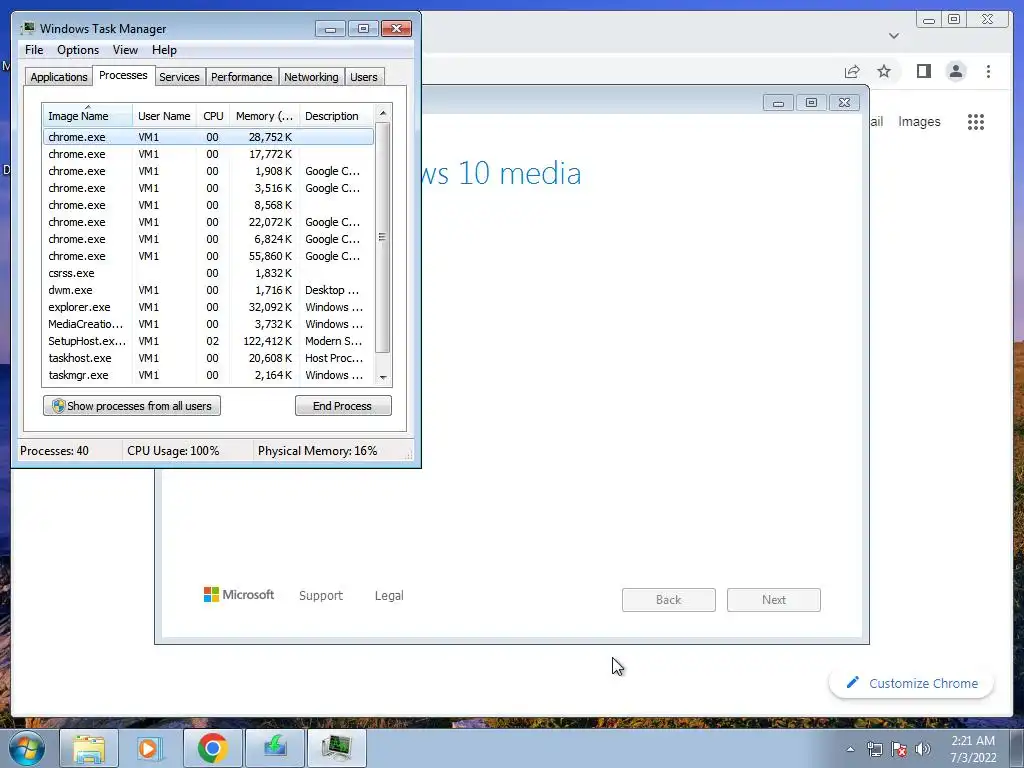This screenshot has width=1024, height=768.
Task: Click the End Process button
Action: 343,406
